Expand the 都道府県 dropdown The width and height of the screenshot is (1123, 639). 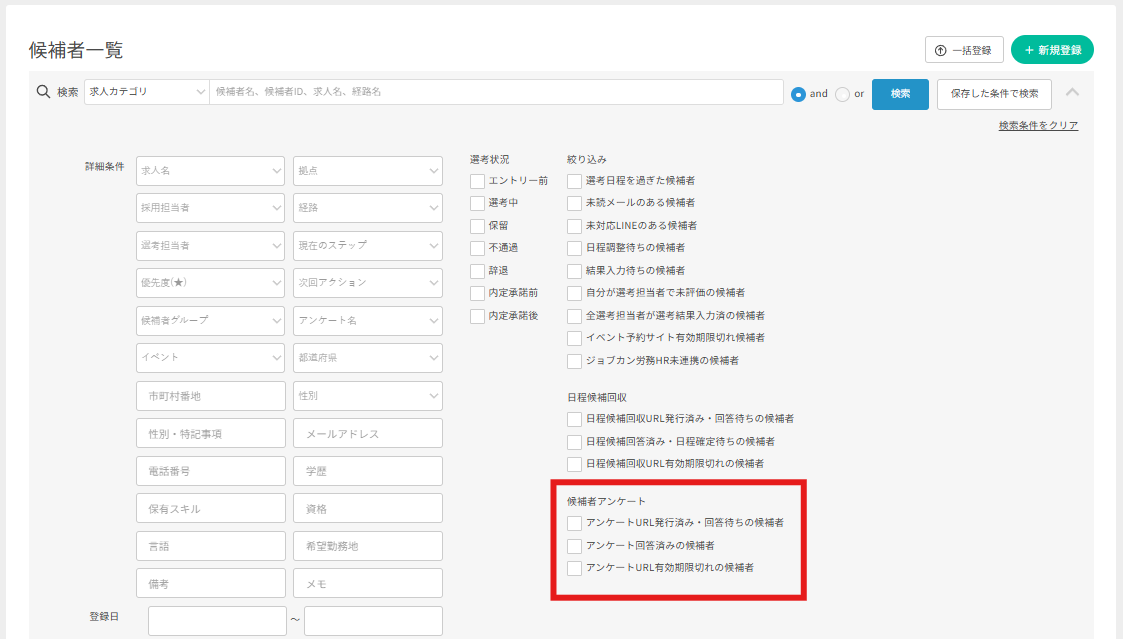click(x=367, y=358)
